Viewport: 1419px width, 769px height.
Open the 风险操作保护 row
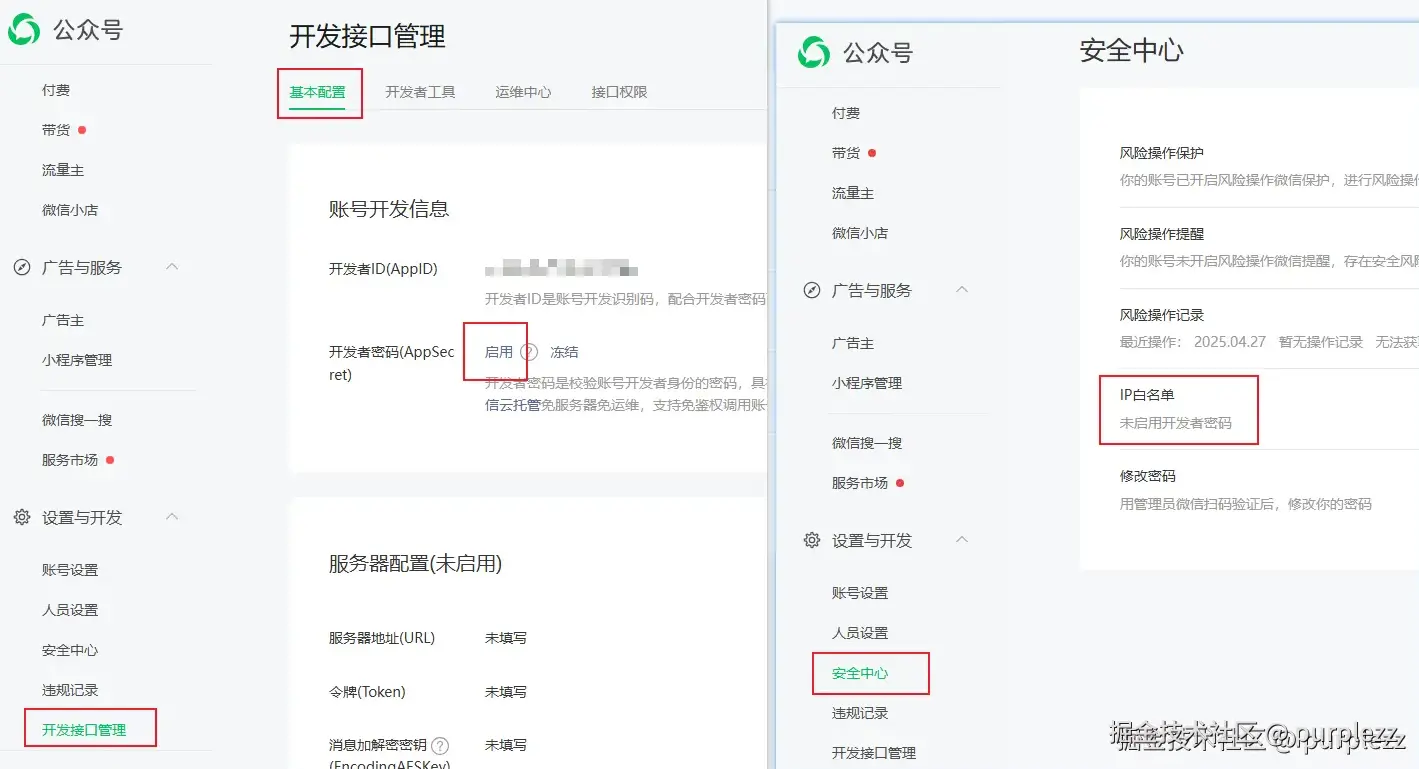tap(1269, 167)
